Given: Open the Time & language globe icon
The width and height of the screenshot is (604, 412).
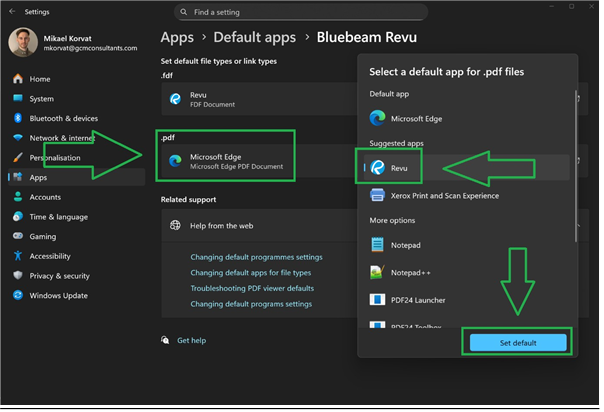Looking at the screenshot, I should 18,216.
